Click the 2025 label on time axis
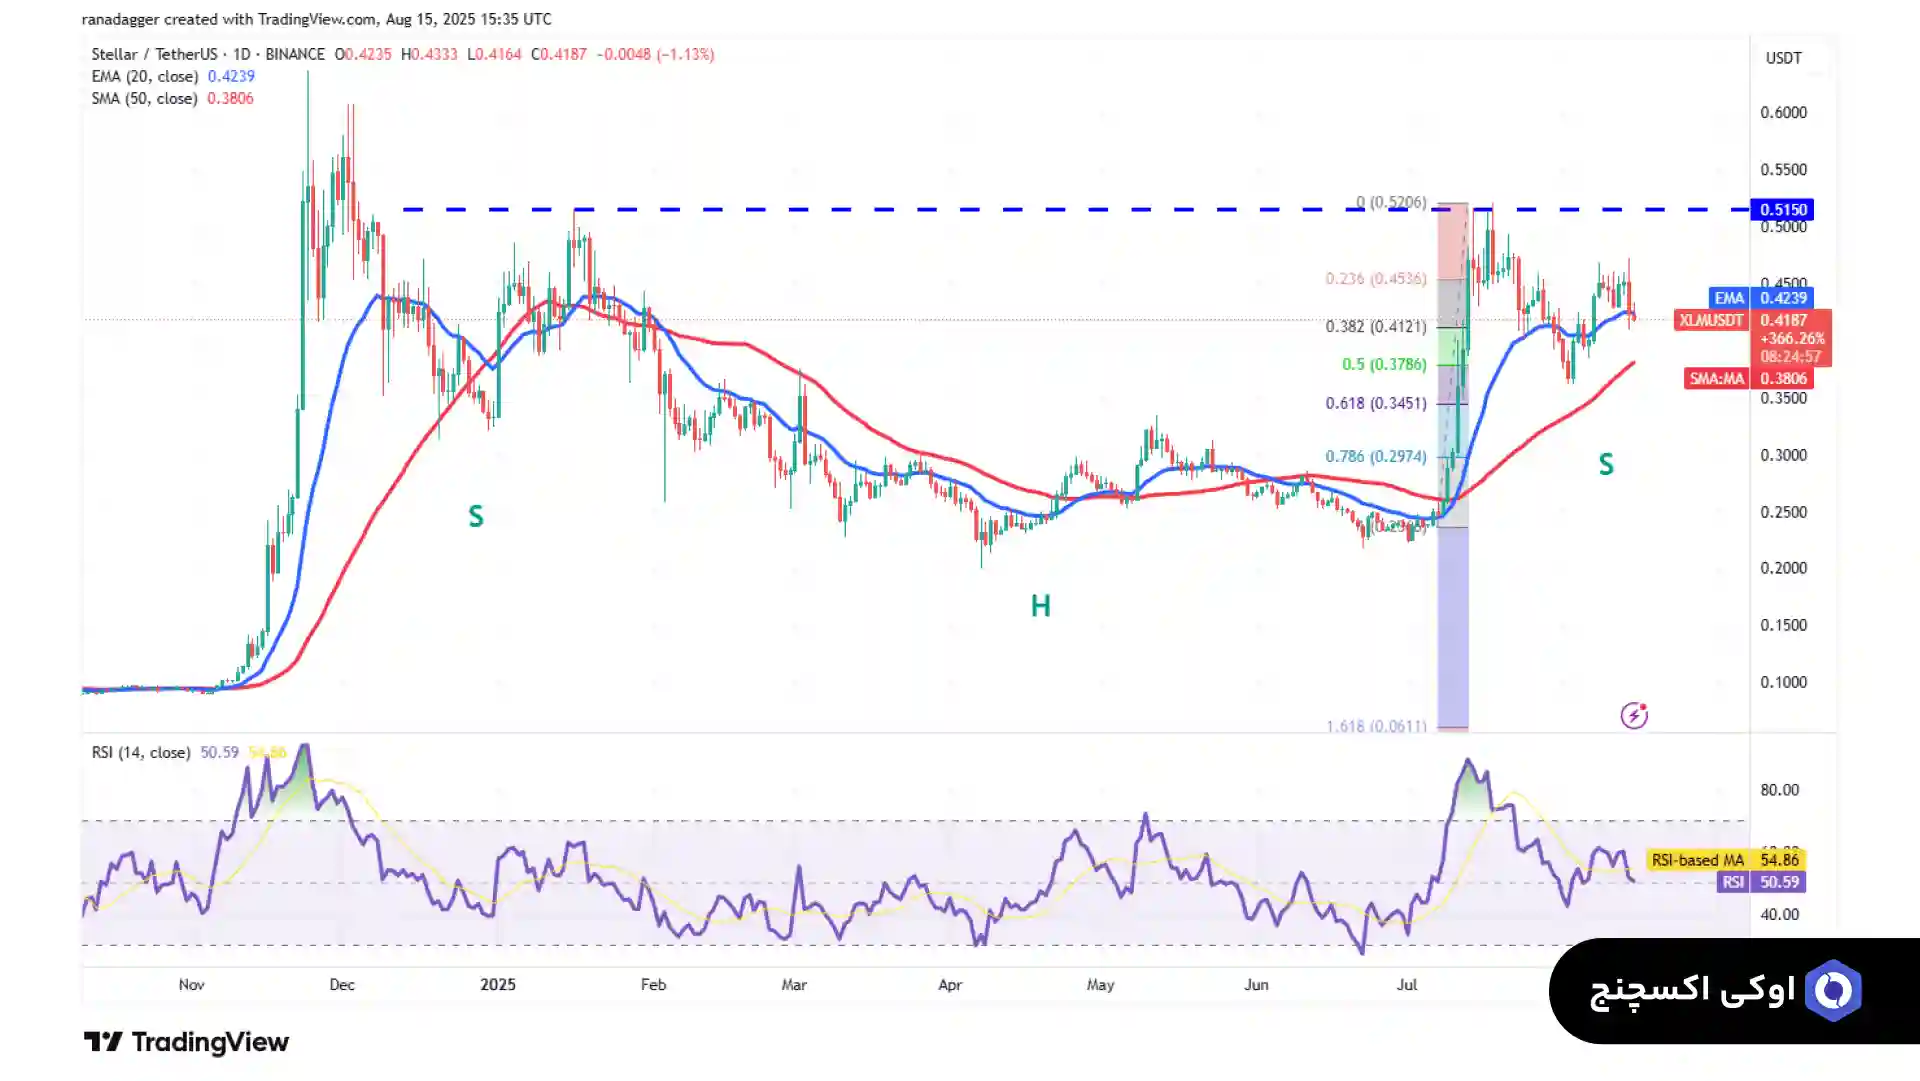Screen dimensions: 1920x1081 coord(497,985)
